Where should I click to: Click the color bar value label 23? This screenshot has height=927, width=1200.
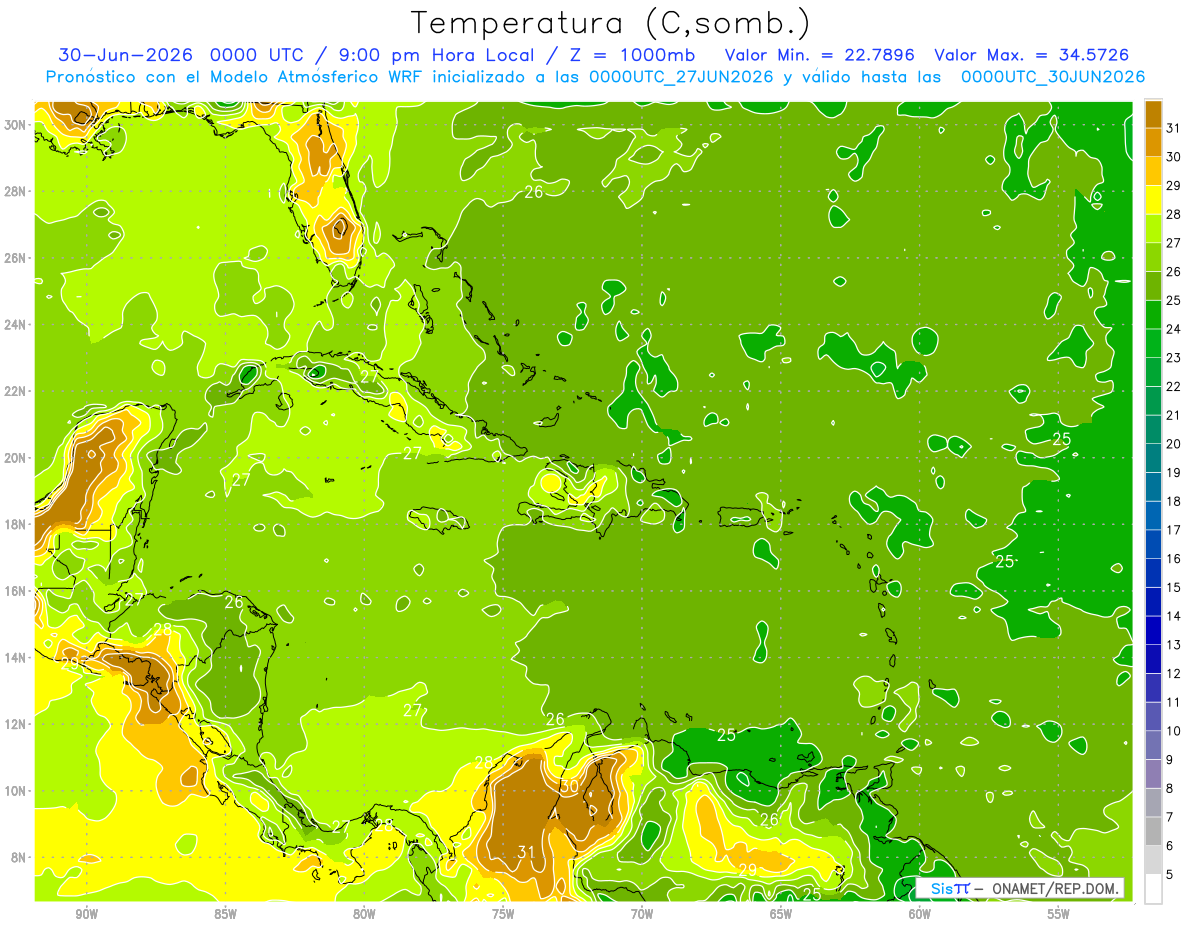[x=1174, y=357]
